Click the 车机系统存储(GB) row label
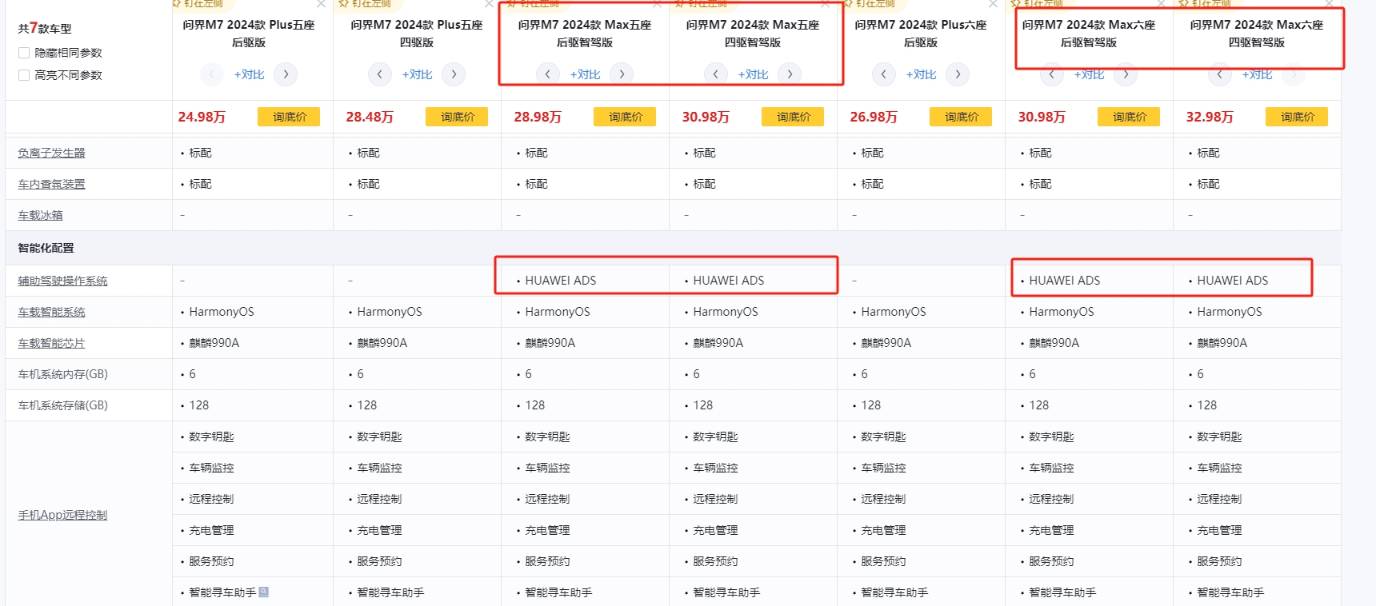 [62, 405]
